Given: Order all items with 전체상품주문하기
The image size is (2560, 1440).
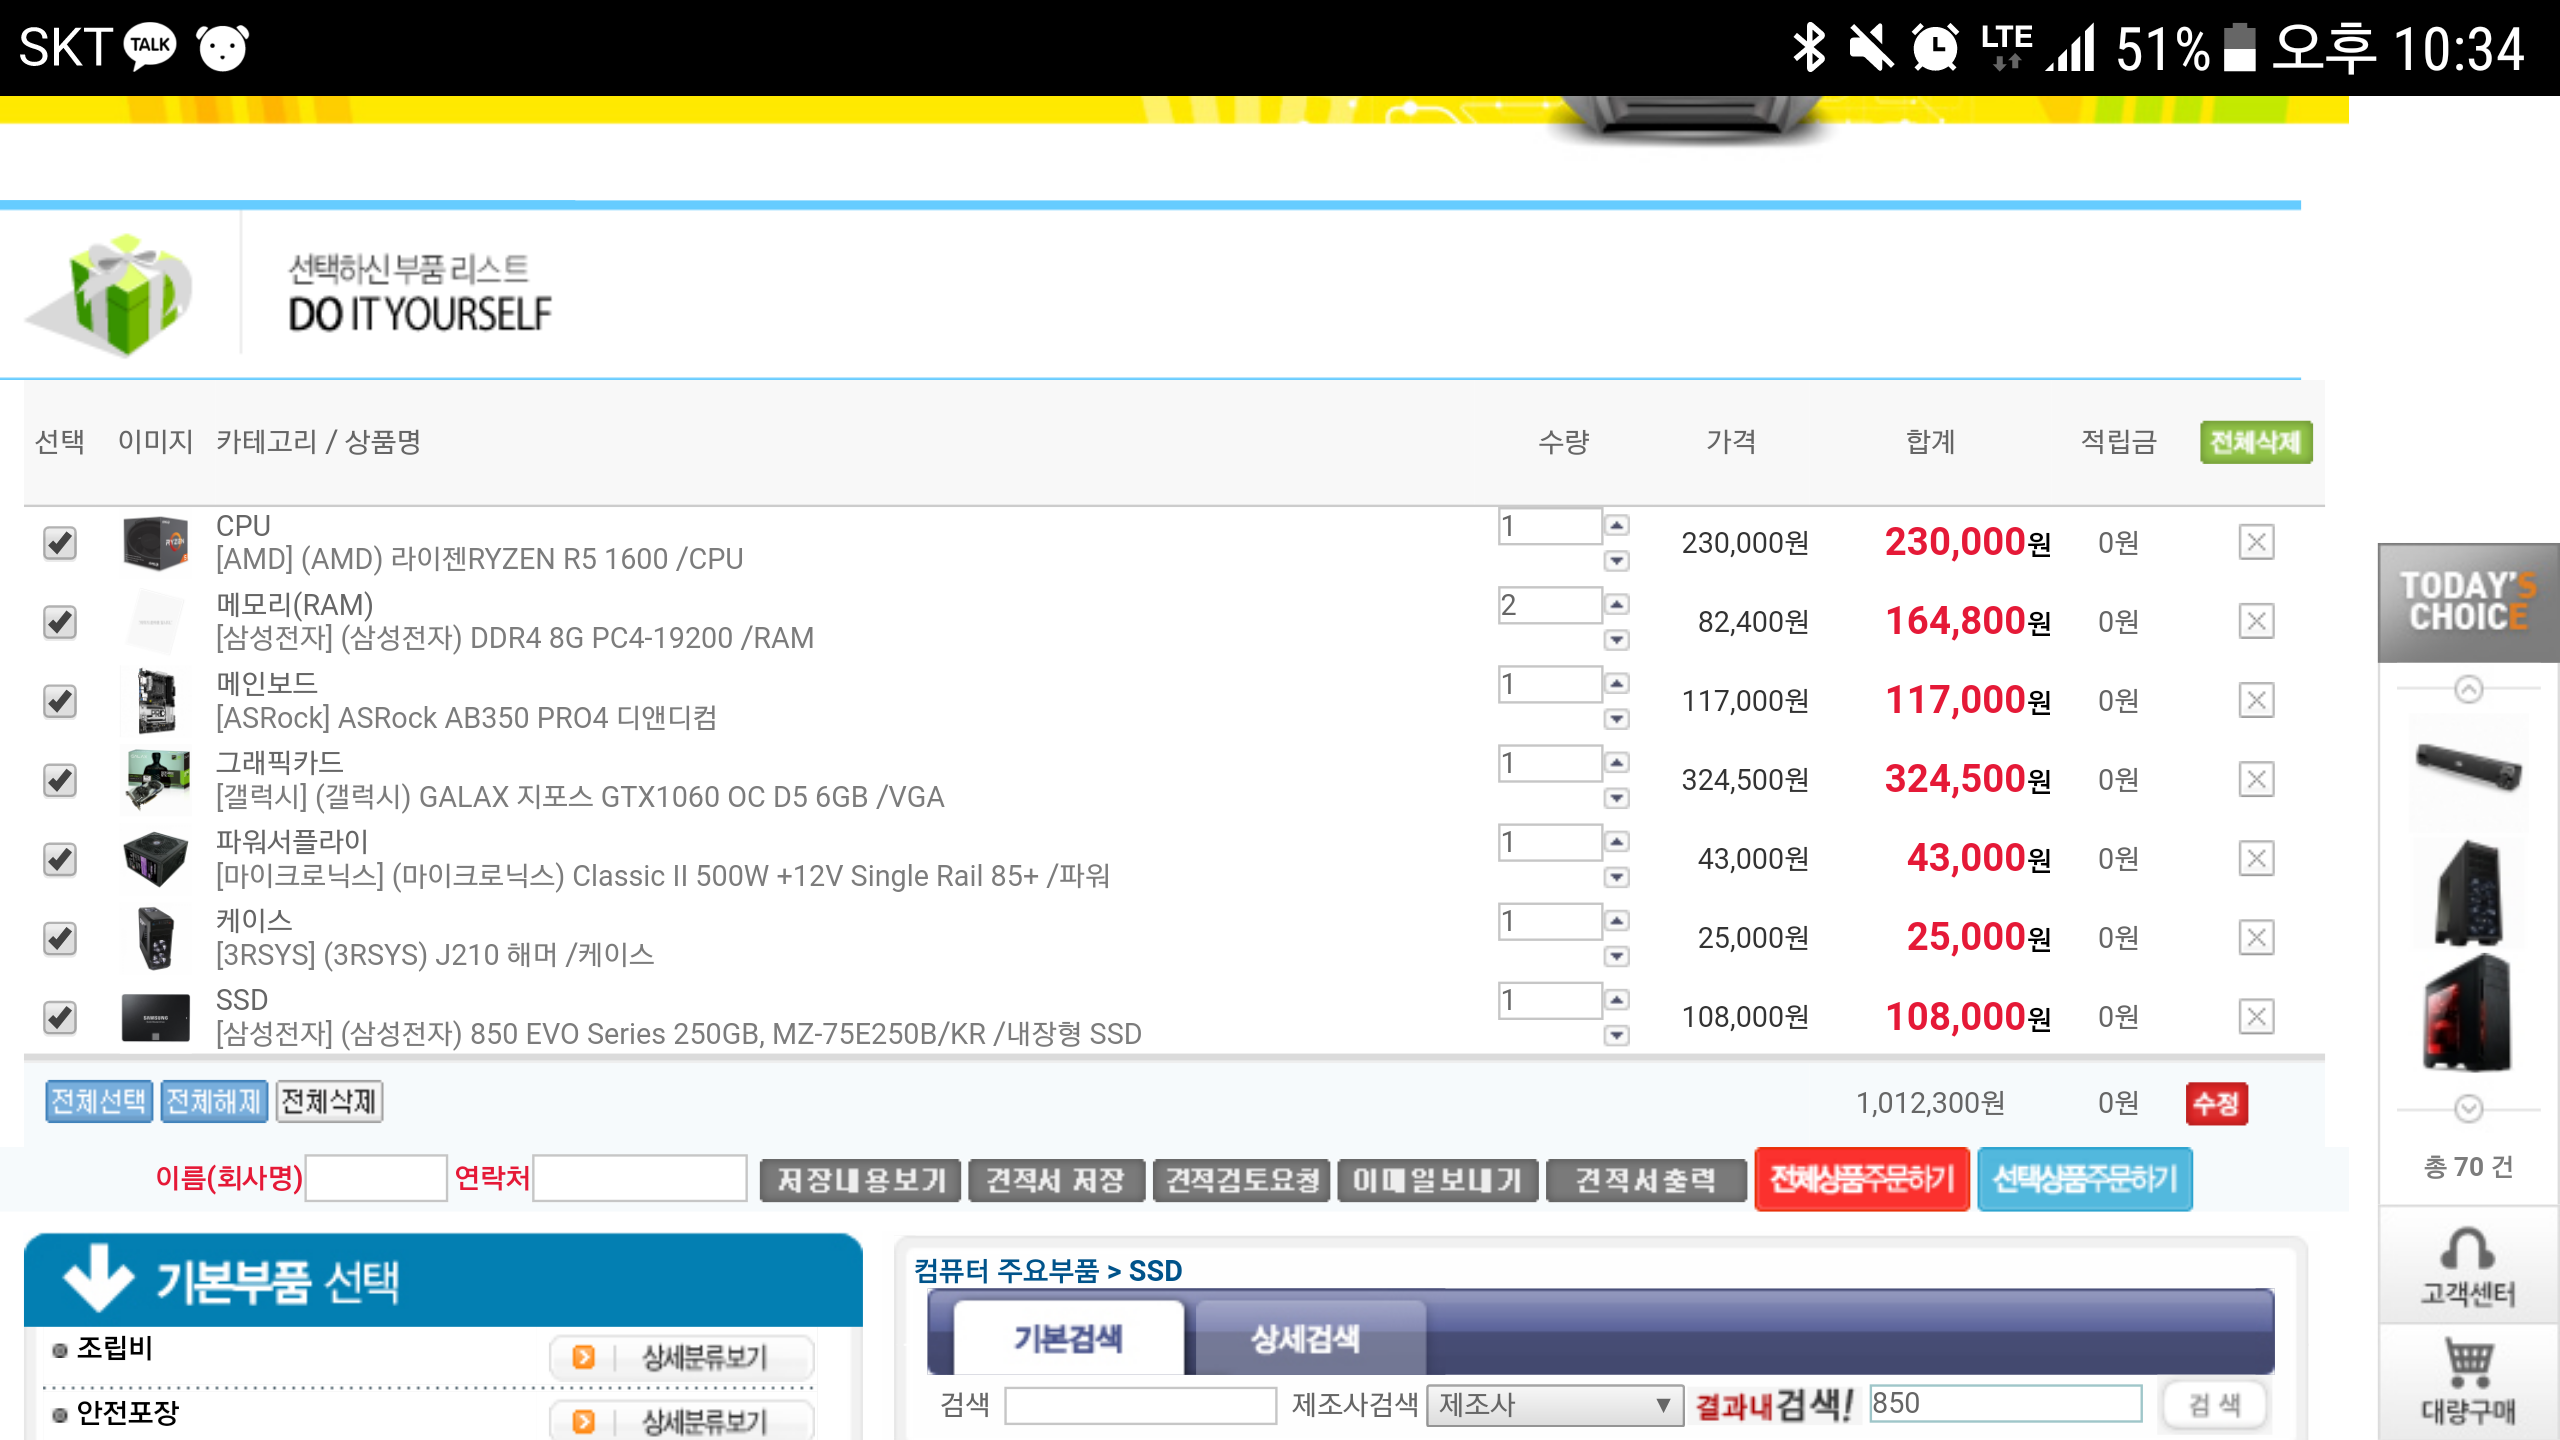Looking at the screenshot, I should [1862, 1179].
